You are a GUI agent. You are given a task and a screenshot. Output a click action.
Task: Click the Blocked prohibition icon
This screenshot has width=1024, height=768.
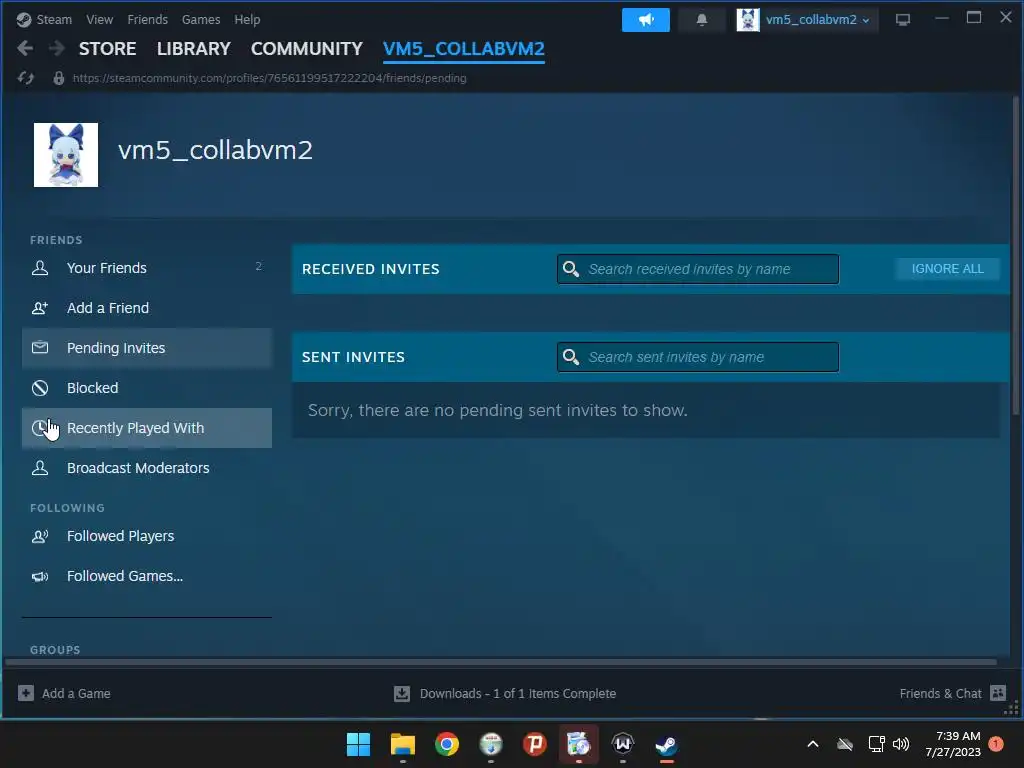click(40, 388)
